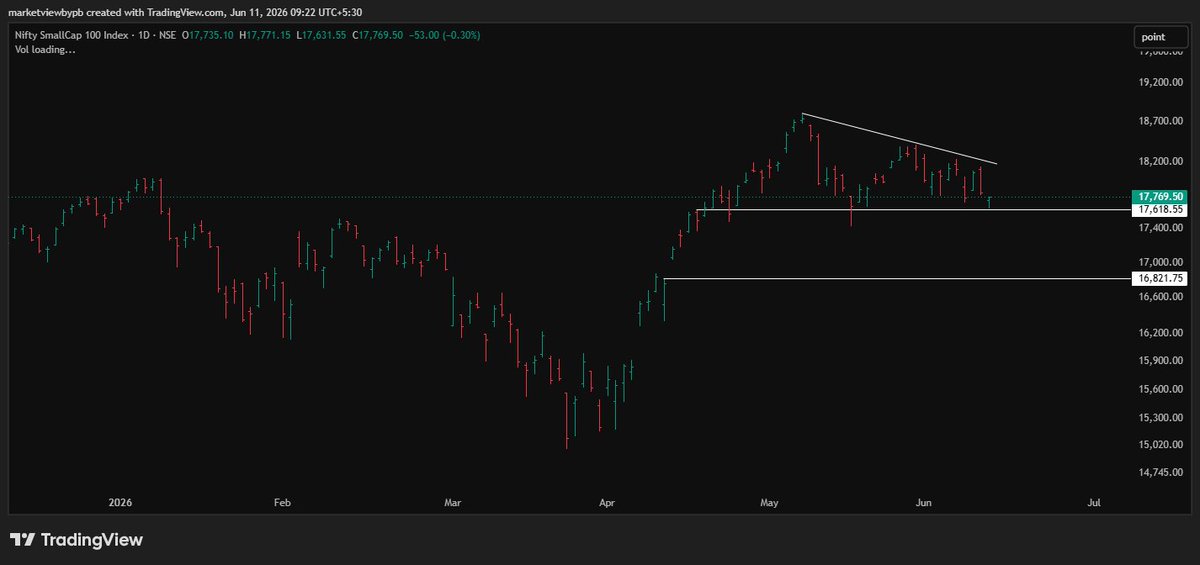The width and height of the screenshot is (1200, 565).
Task: Click the 16,200.00 price axis label
Action: click(1160, 332)
